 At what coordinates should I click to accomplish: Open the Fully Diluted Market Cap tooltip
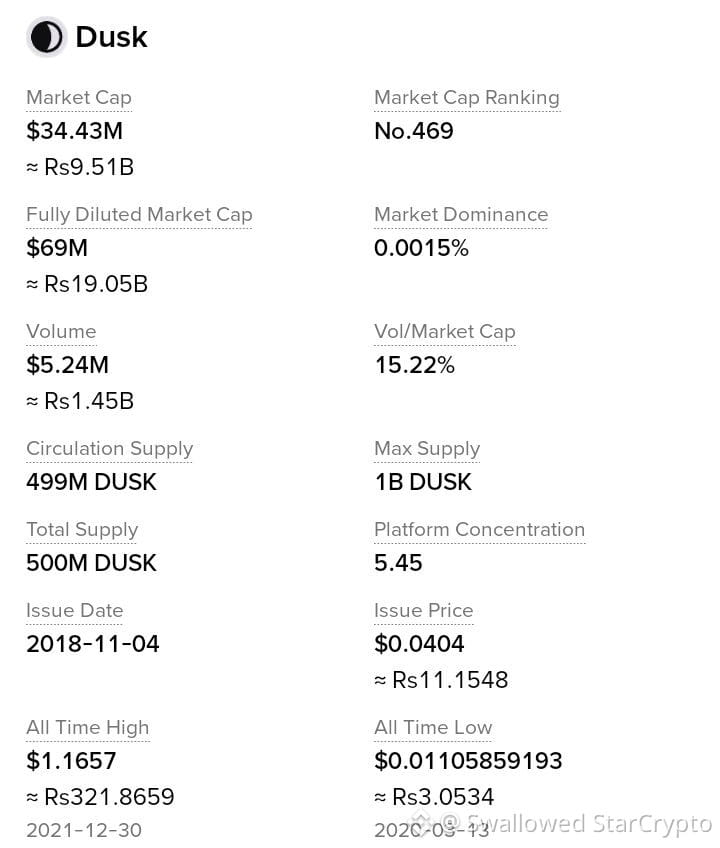pos(139,215)
